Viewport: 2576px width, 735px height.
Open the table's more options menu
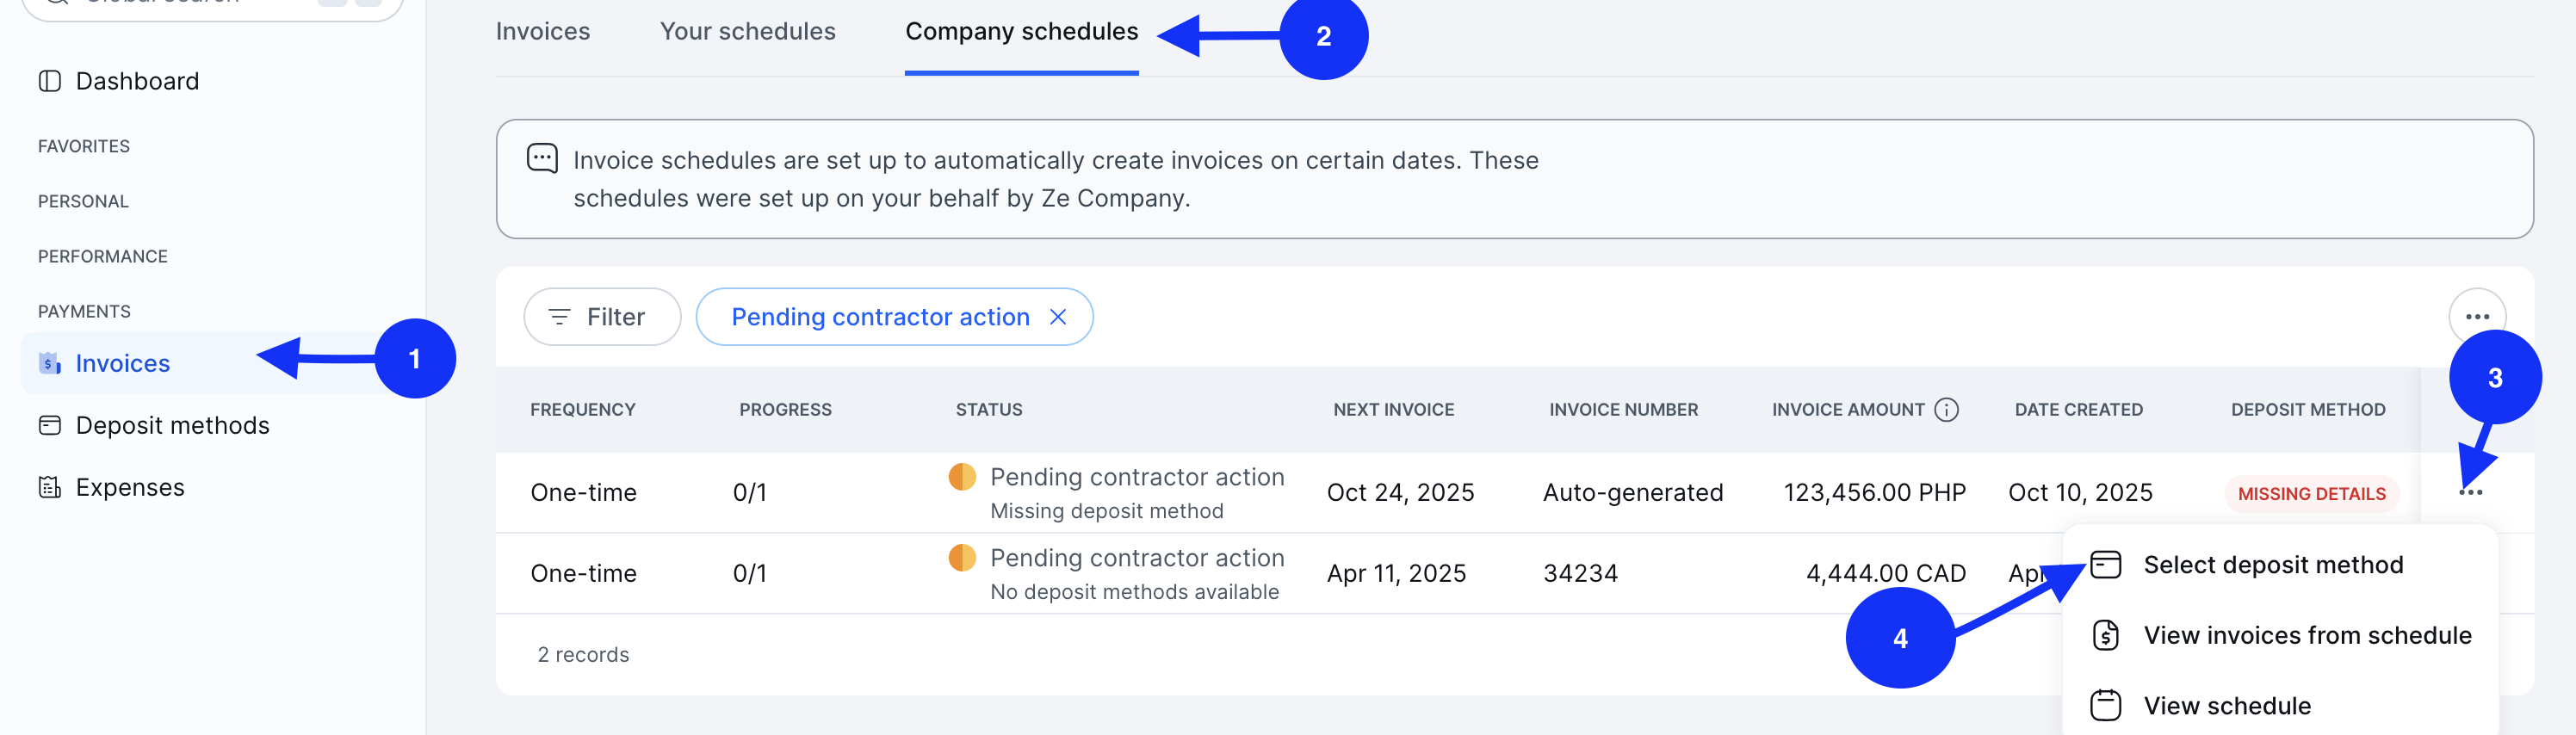(x=2476, y=317)
